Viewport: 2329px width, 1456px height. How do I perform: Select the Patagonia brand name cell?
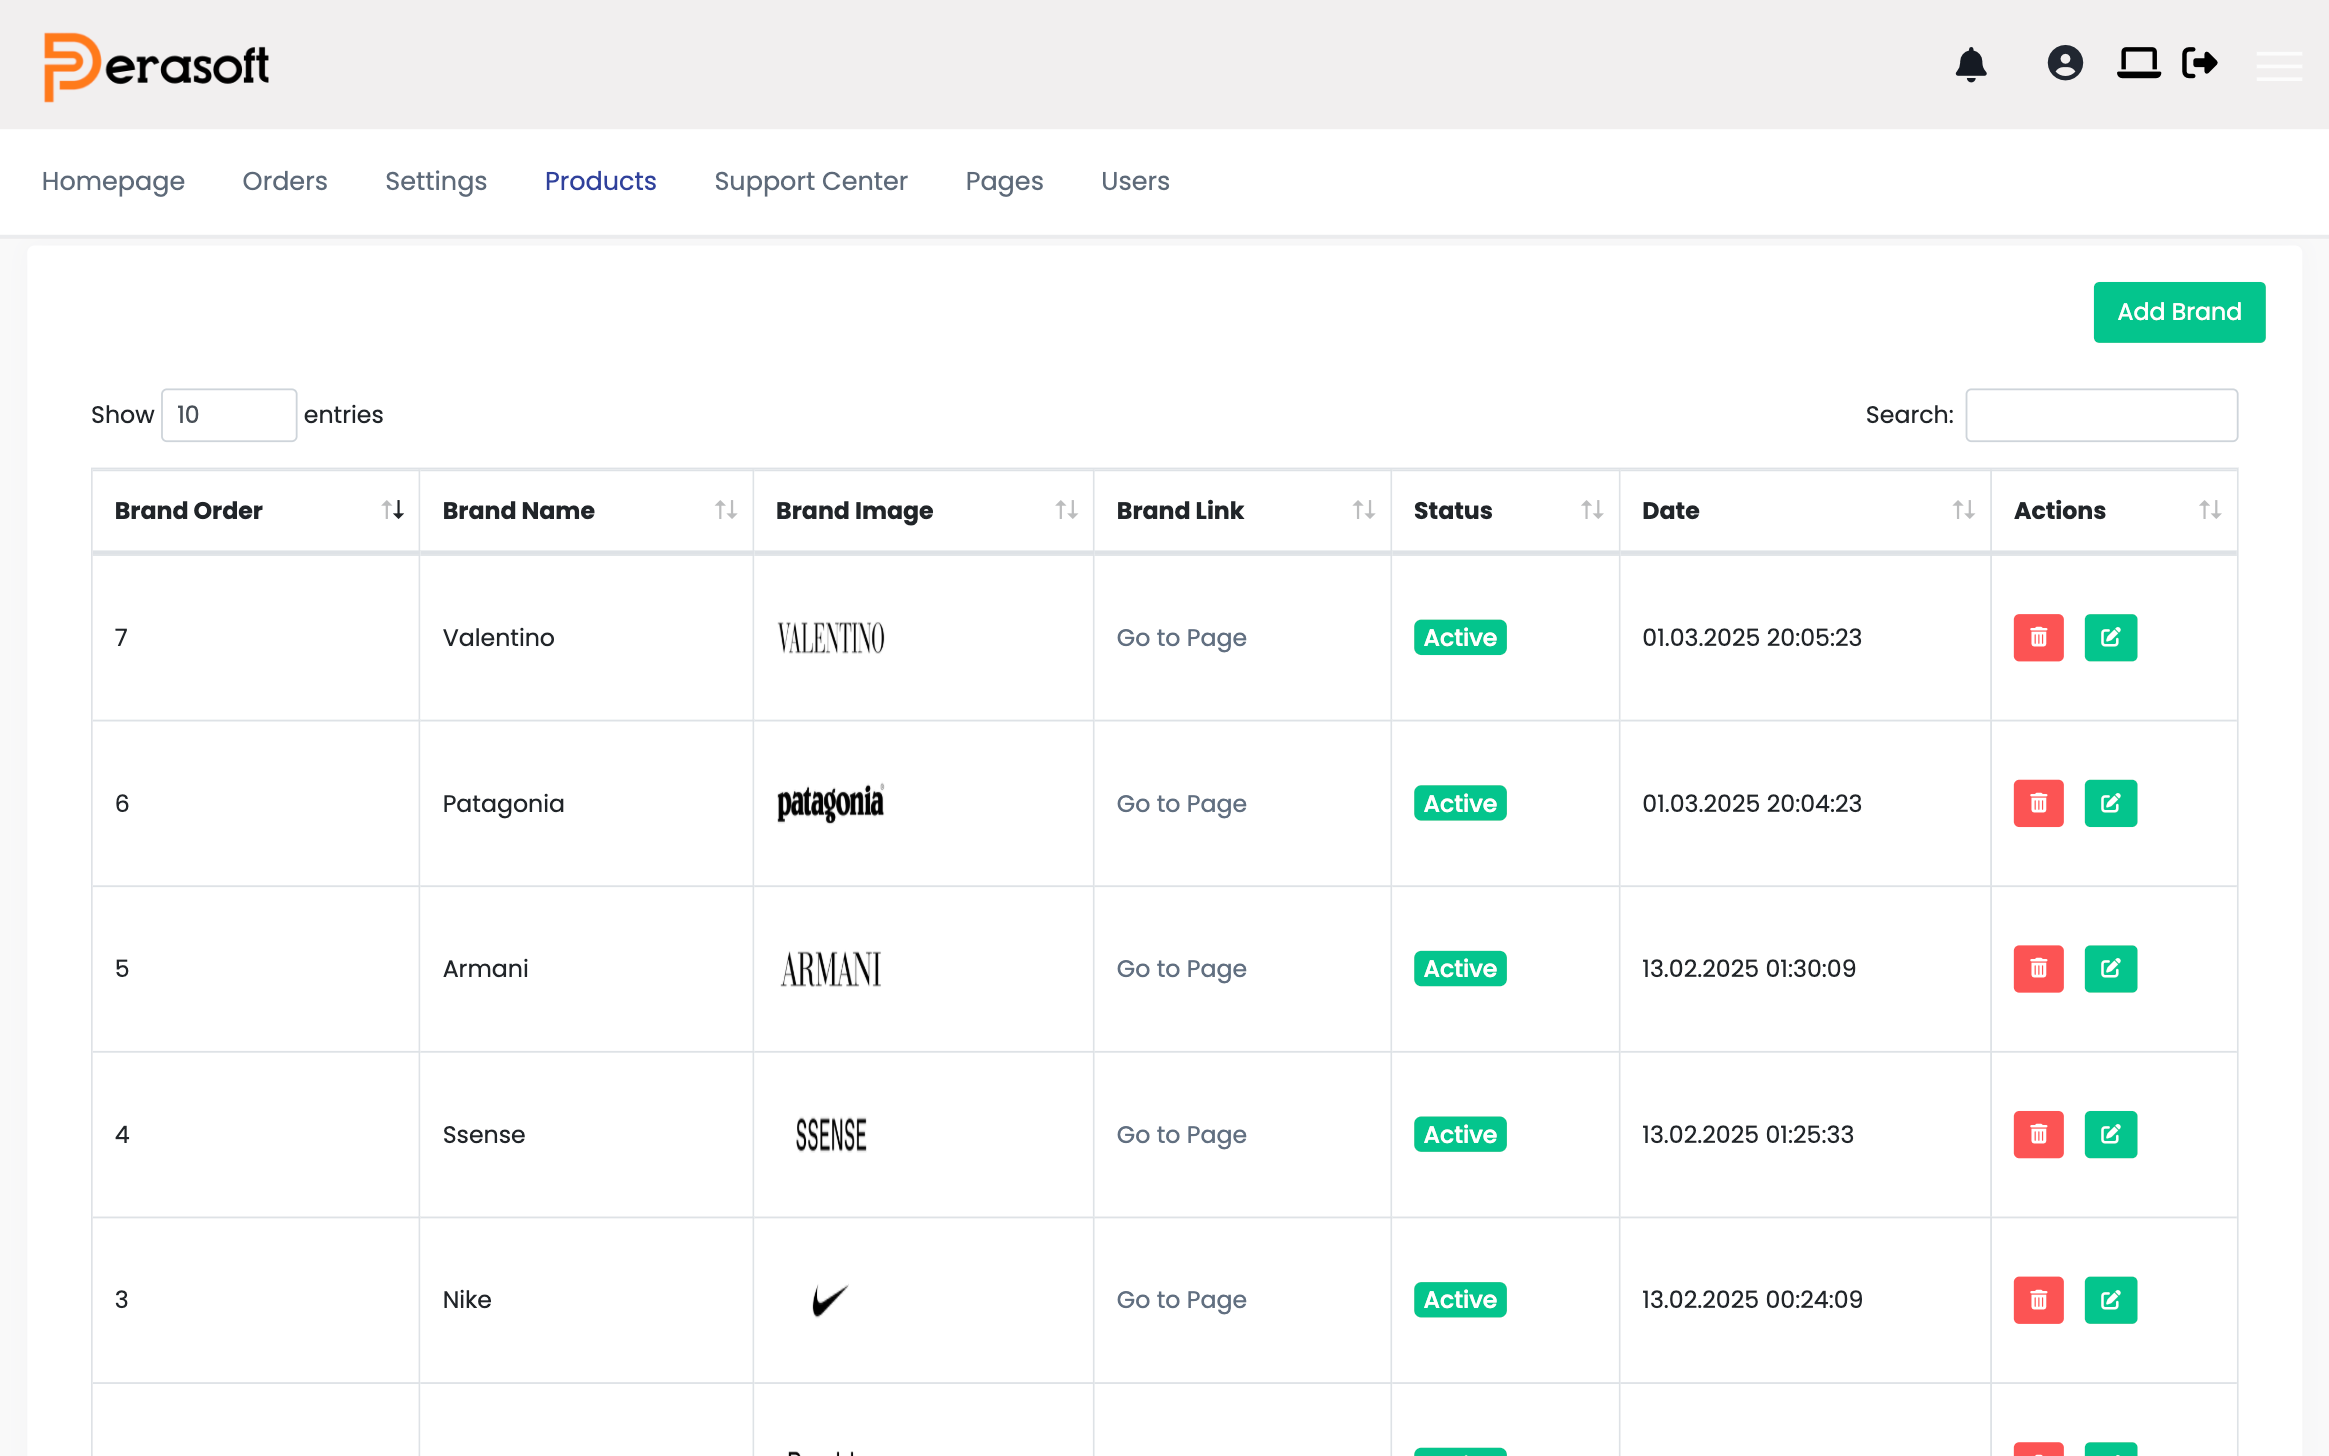click(x=586, y=803)
